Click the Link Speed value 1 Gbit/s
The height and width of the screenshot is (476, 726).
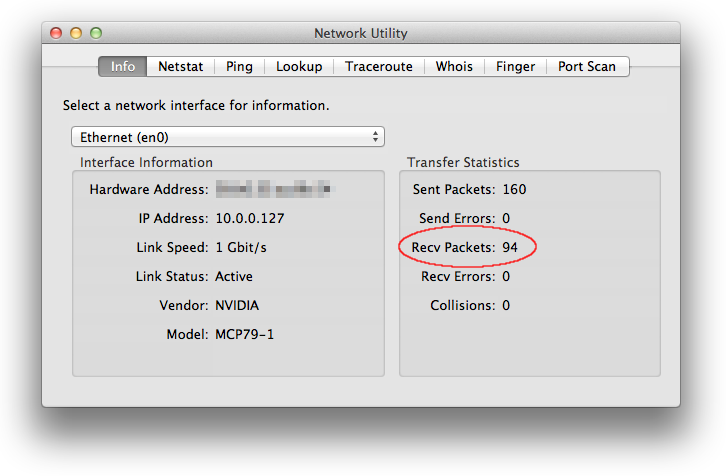241,247
